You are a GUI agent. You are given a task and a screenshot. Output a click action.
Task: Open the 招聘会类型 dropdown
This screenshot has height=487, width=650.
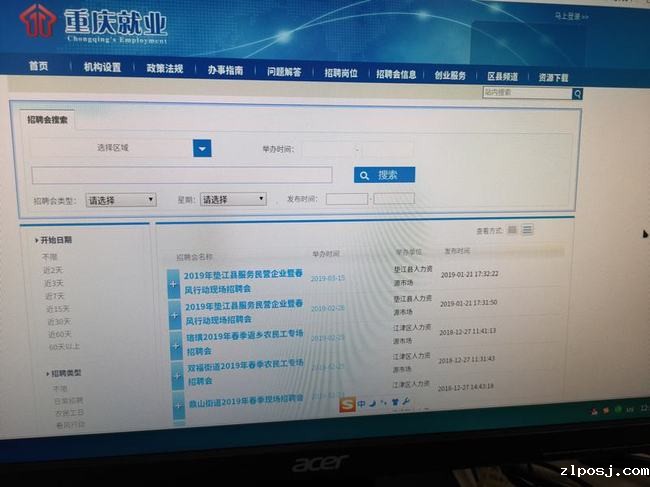tap(120, 200)
